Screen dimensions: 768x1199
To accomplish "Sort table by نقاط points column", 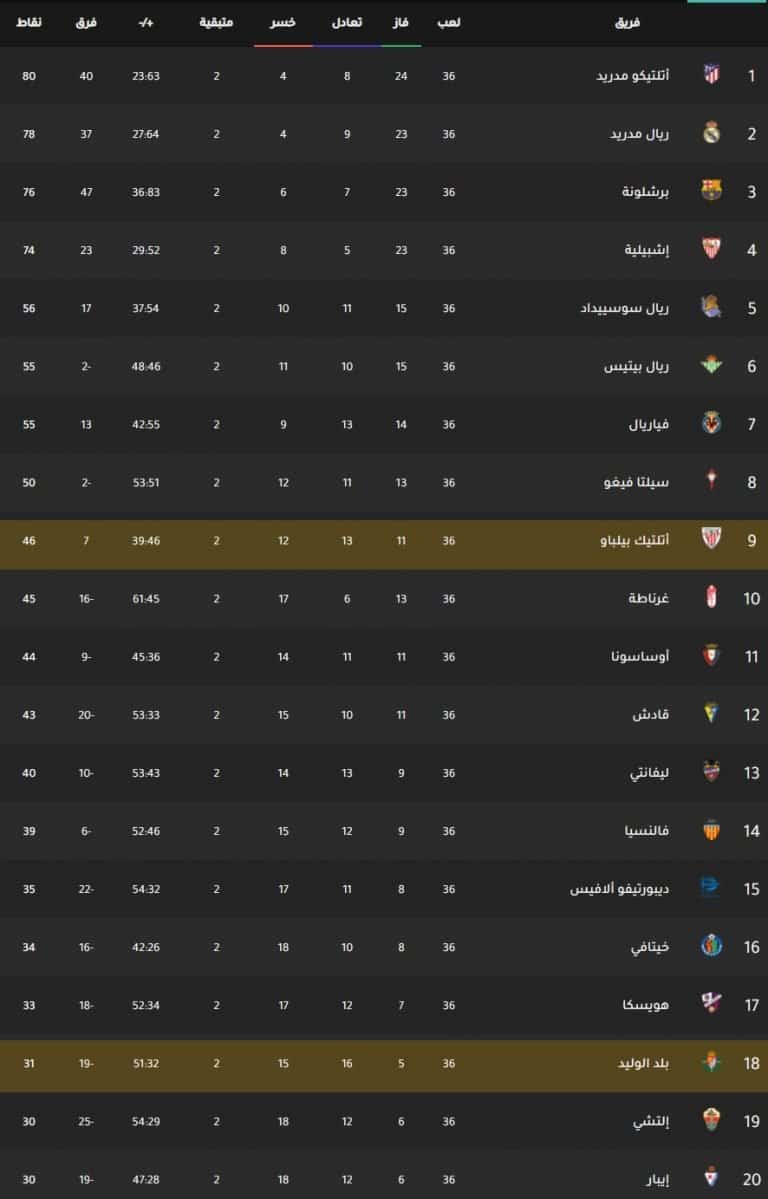I will pos(28,23).
